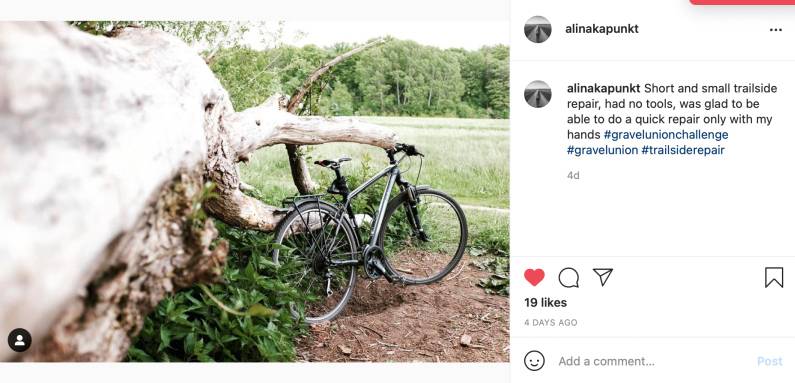
Task: Visit alinakapunkt username in the header
Action: click(602, 29)
